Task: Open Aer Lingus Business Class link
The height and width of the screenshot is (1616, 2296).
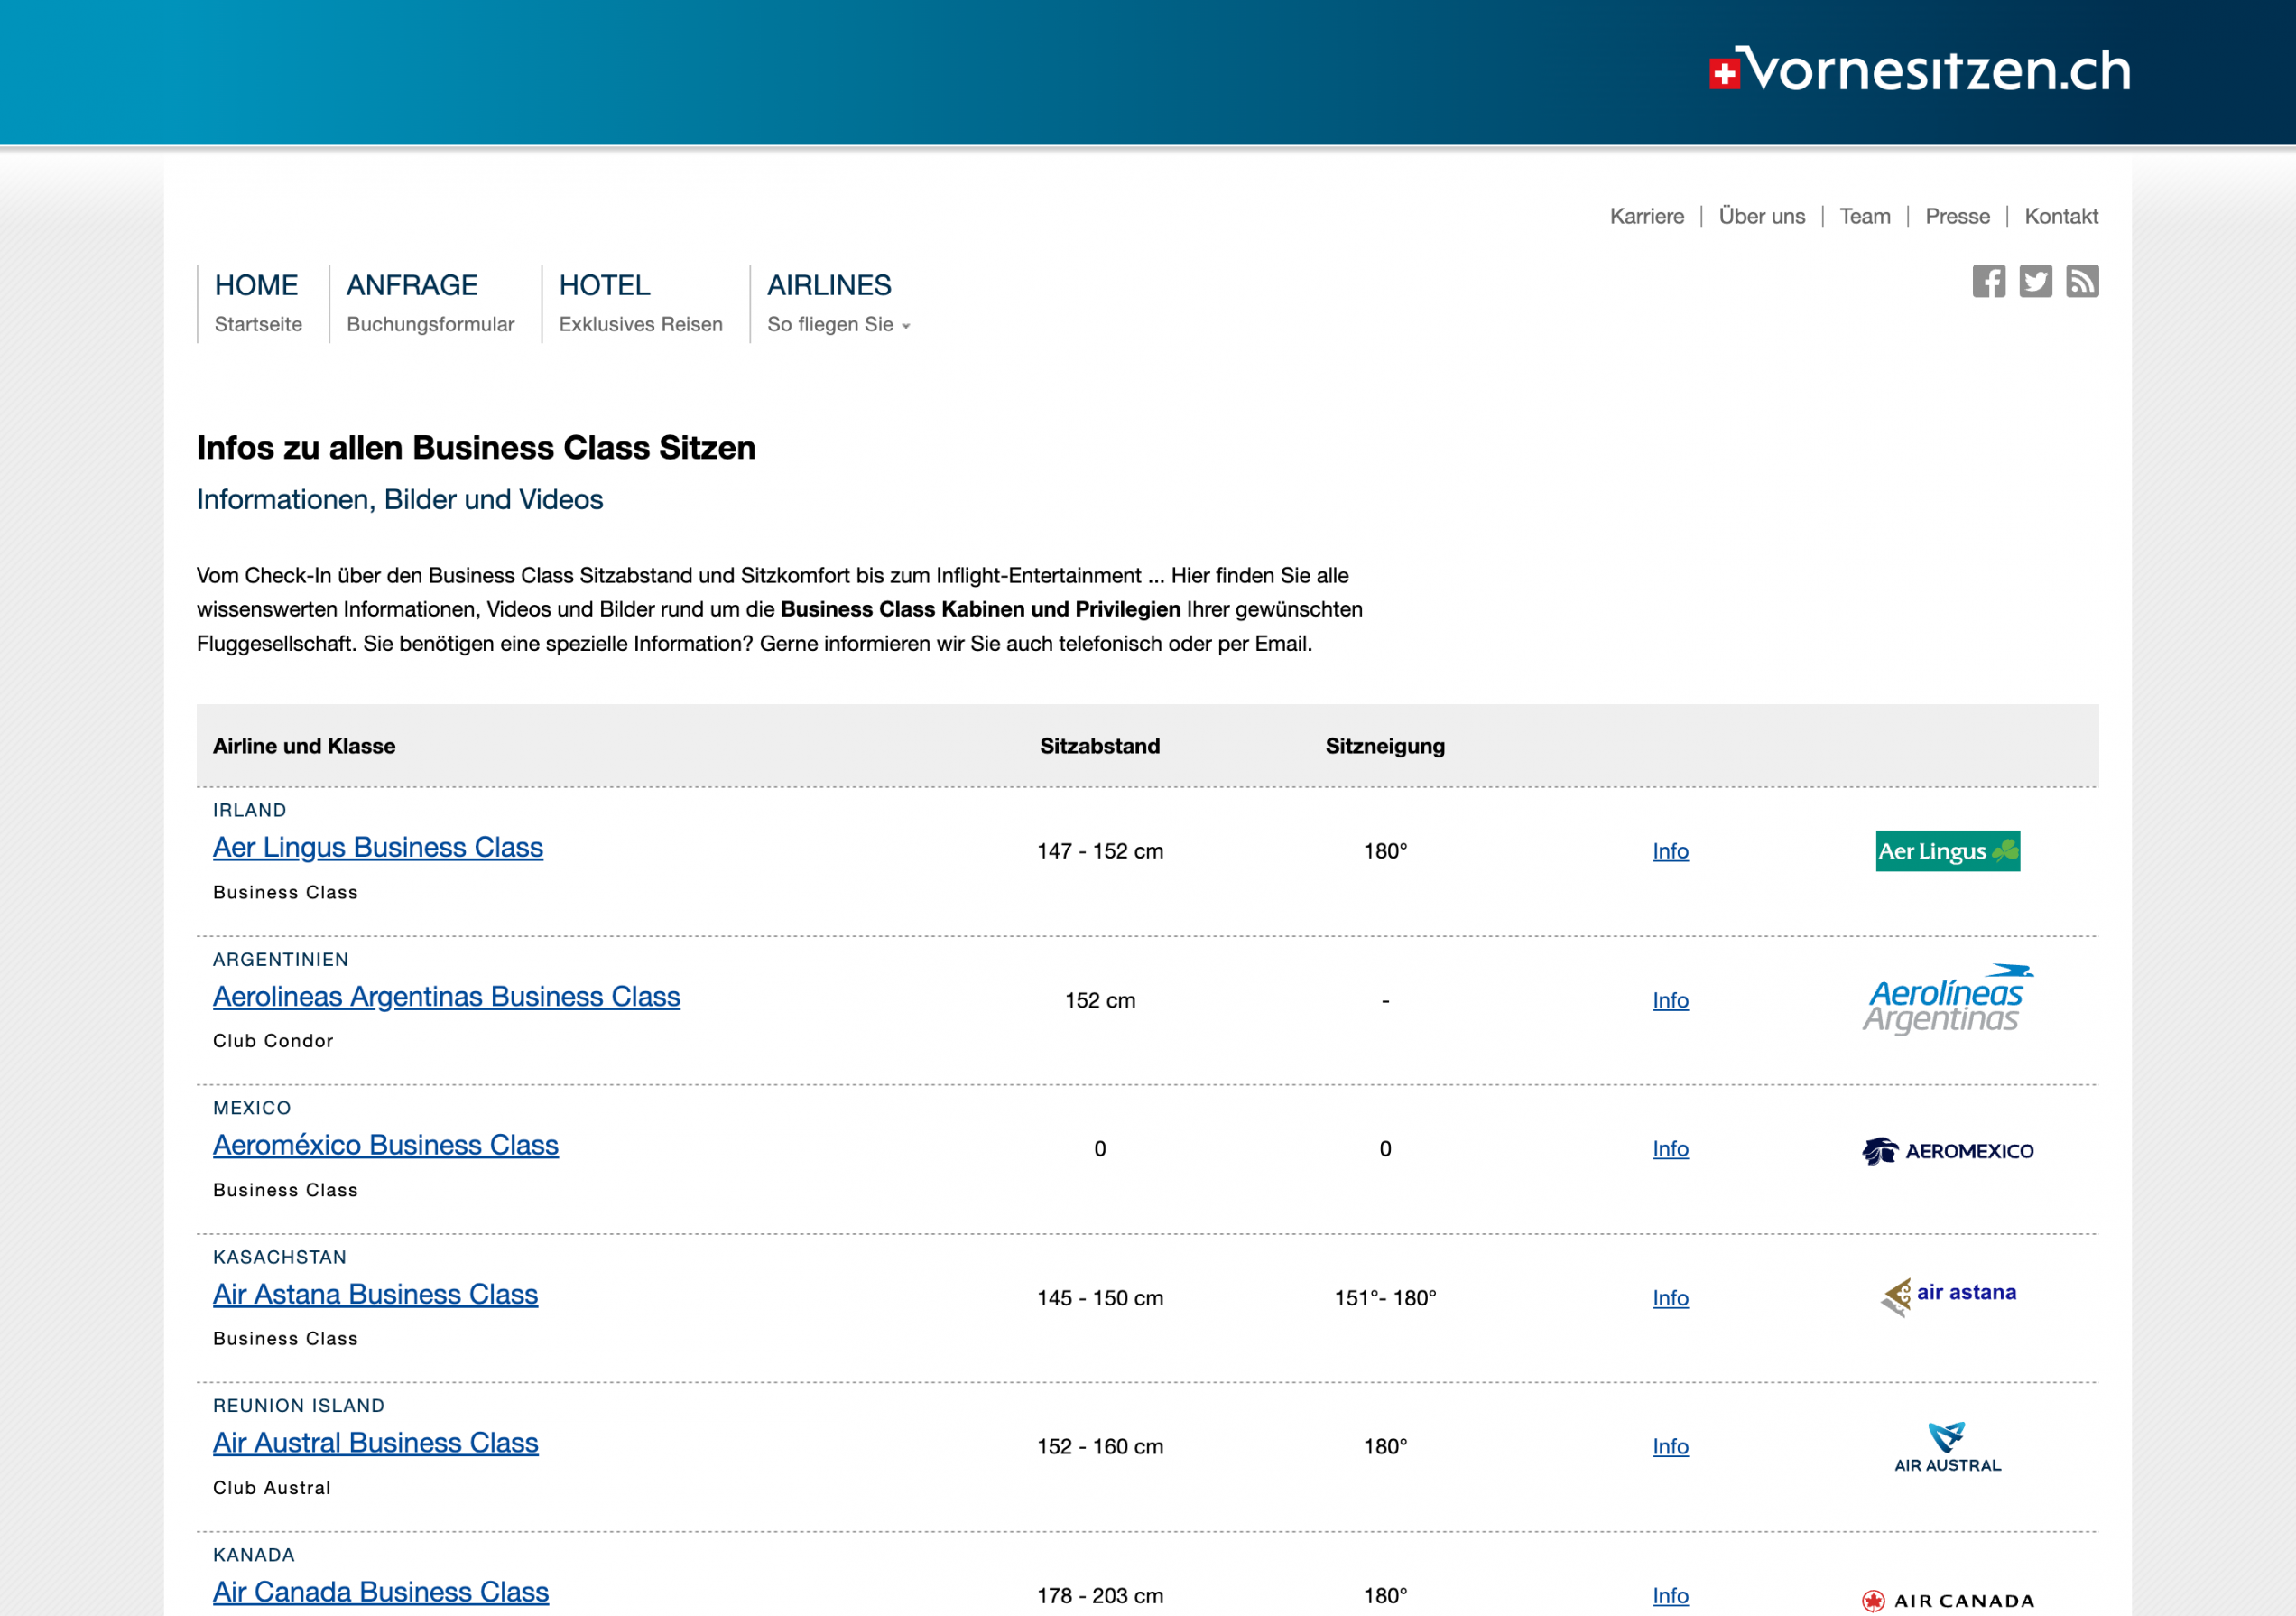Action: [x=378, y=847]
